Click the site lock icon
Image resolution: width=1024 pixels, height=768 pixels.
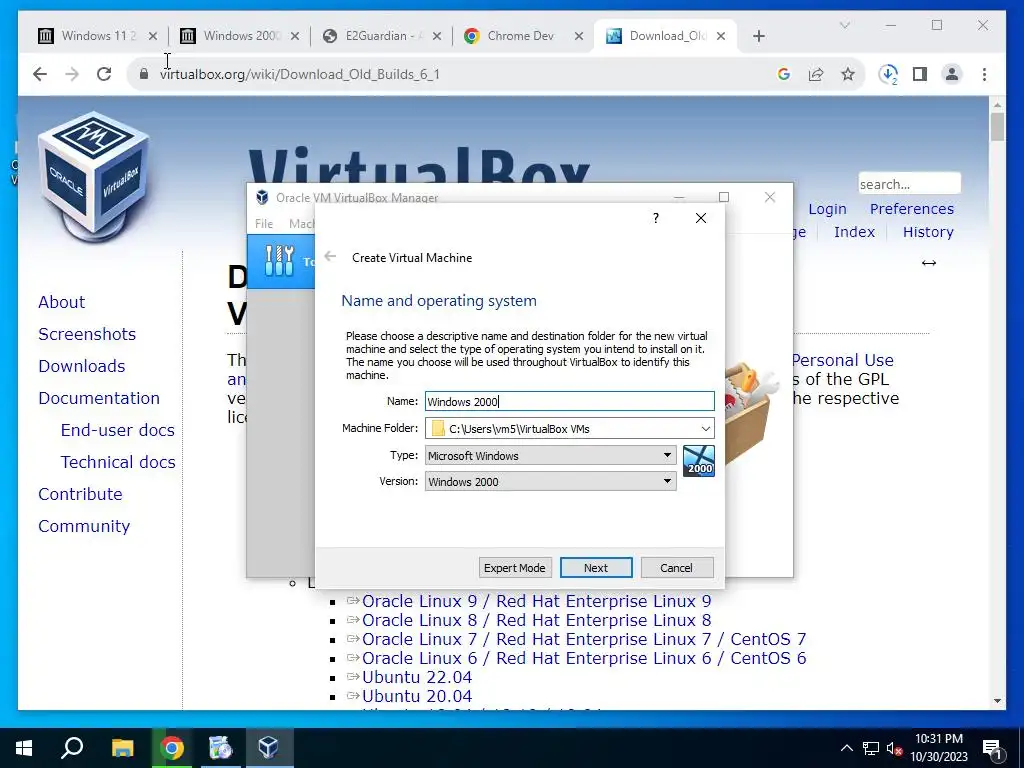click(x=144, y=74)
